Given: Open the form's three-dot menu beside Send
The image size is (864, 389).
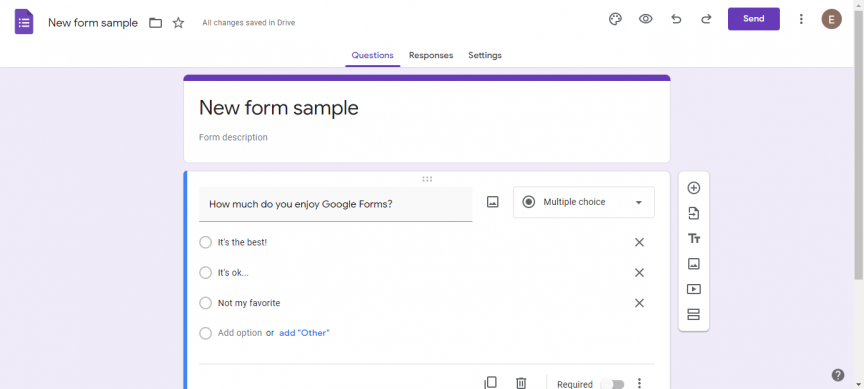Looking at the screenshot, I should 801,19.
